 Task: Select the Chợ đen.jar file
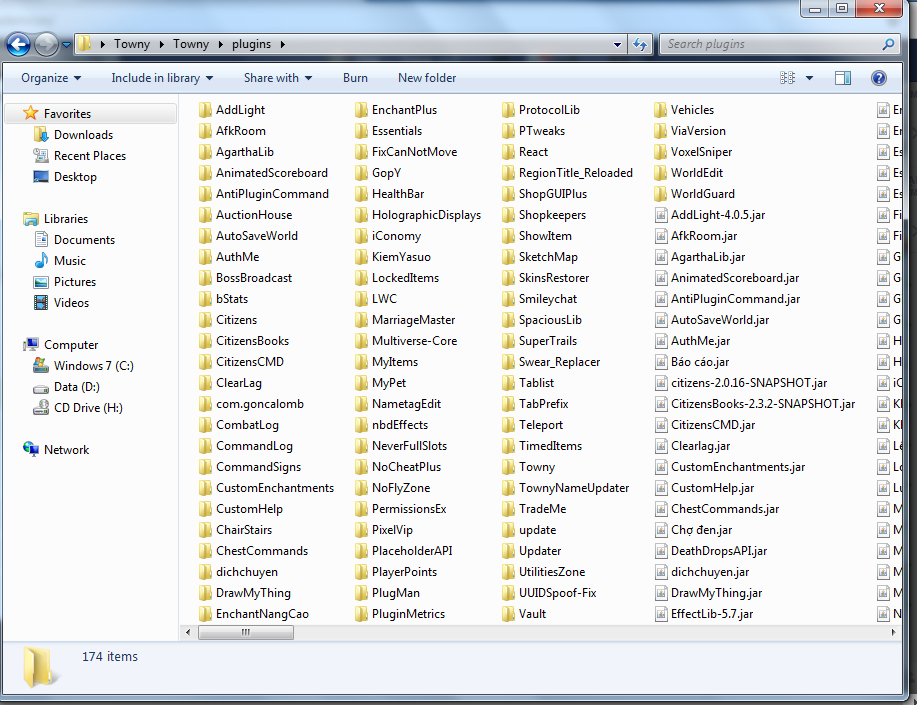coord(694,530)
